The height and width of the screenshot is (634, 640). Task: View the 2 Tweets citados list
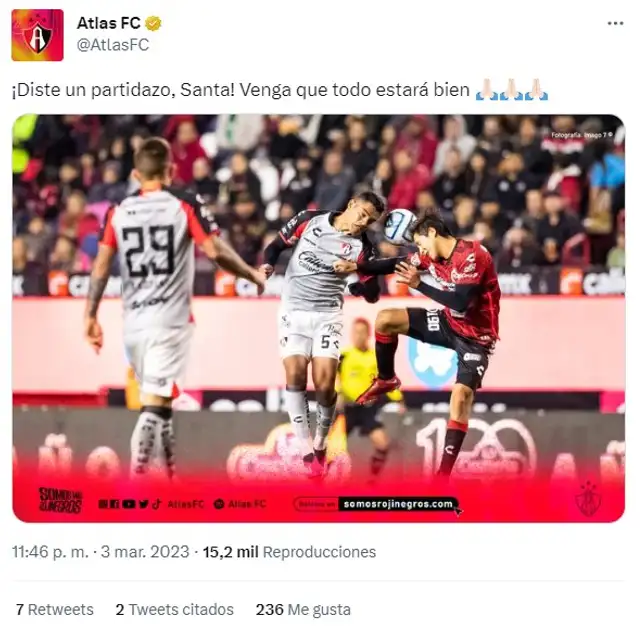175,610
